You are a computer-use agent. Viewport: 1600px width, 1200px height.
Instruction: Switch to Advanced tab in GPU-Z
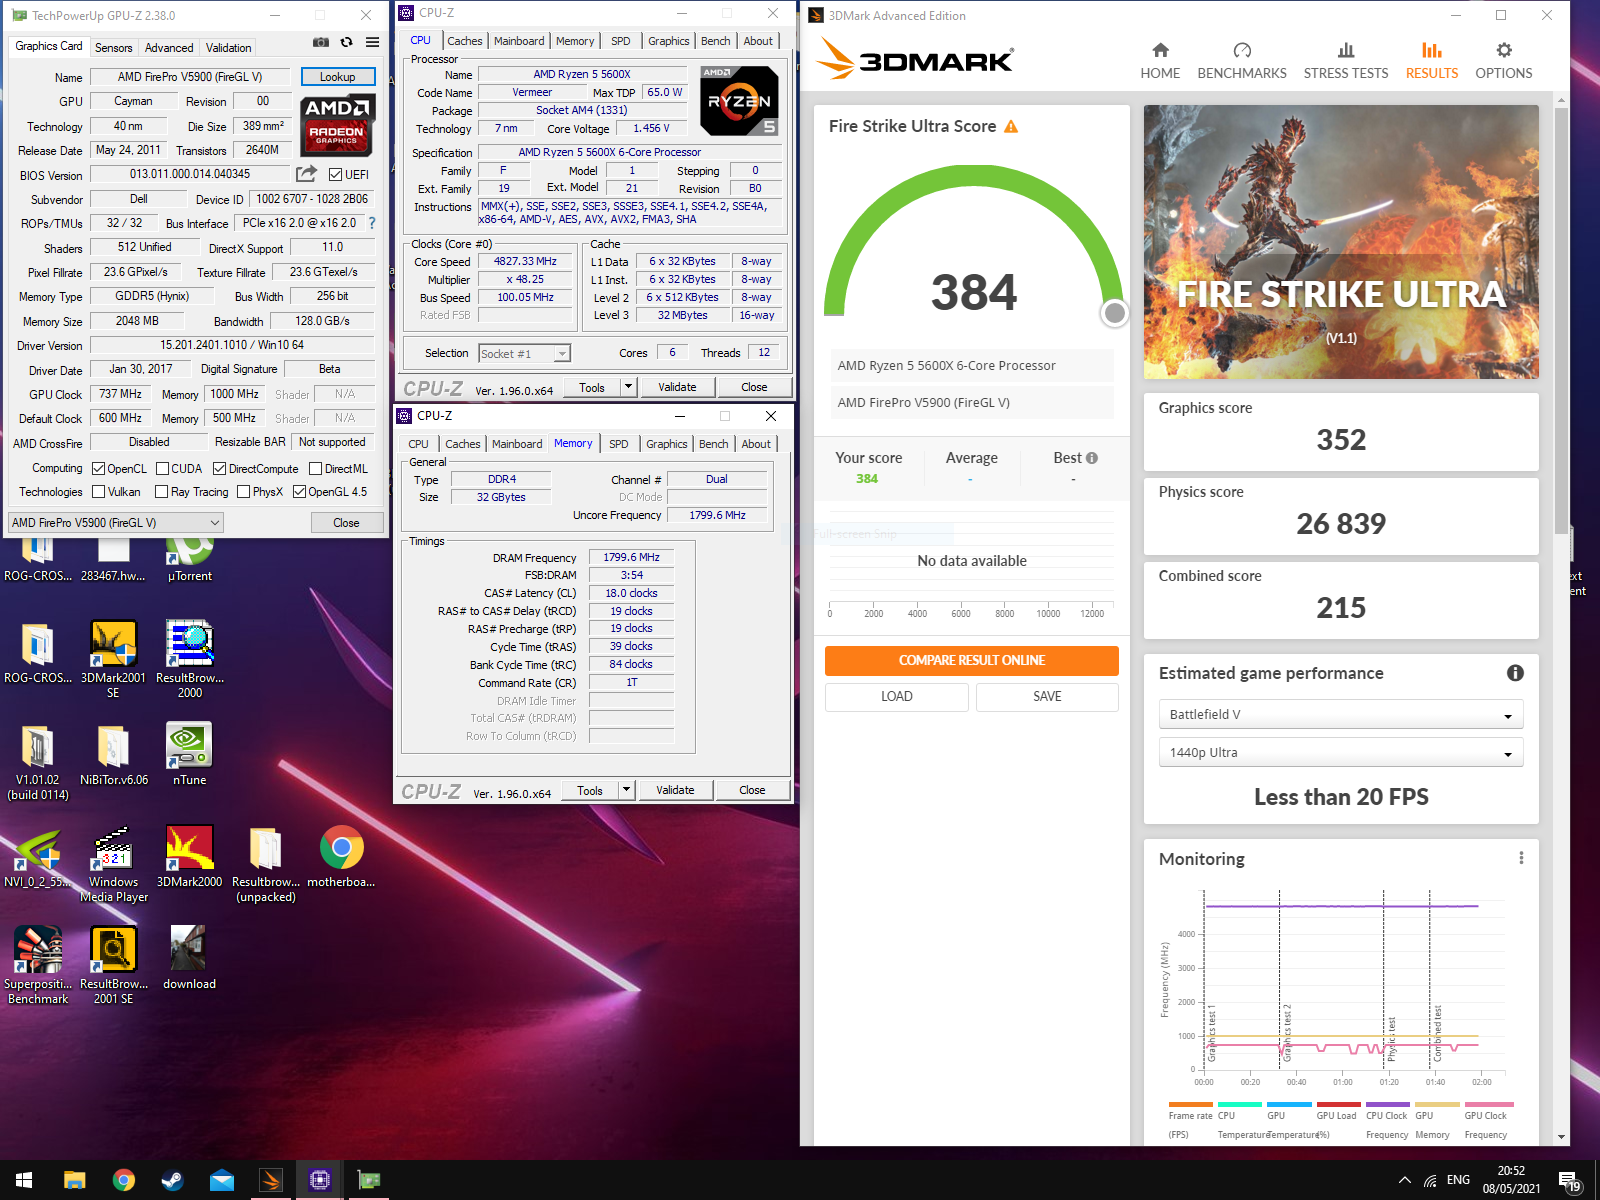169,47
